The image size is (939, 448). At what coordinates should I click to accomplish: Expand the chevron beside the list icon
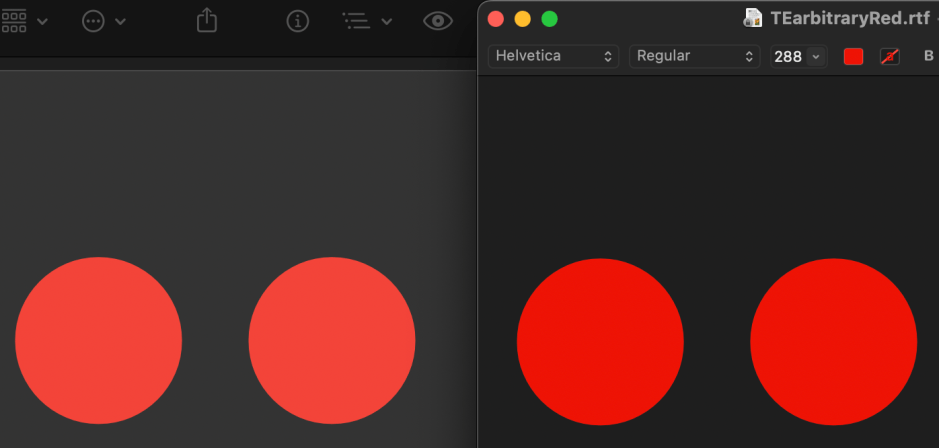click(x=387, y=22)
